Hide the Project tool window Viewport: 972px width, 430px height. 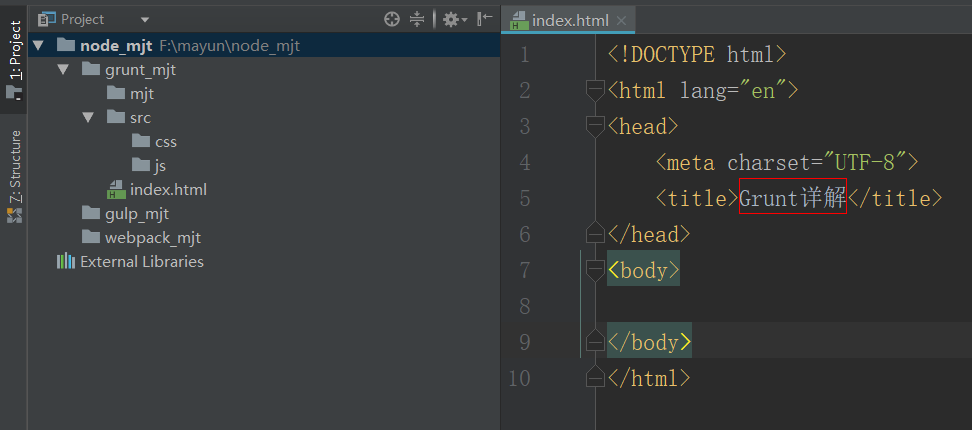(485, 19)
